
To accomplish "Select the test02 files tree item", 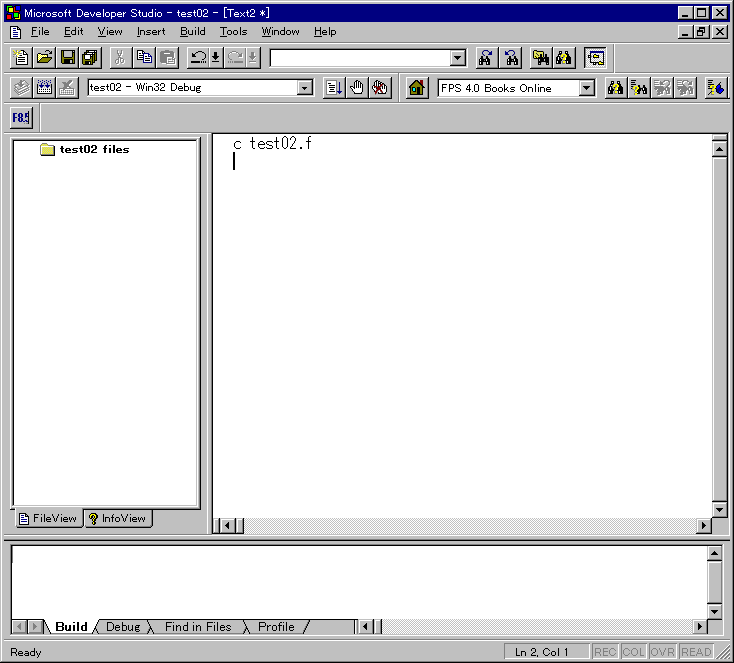I will (x=94, y=150).
